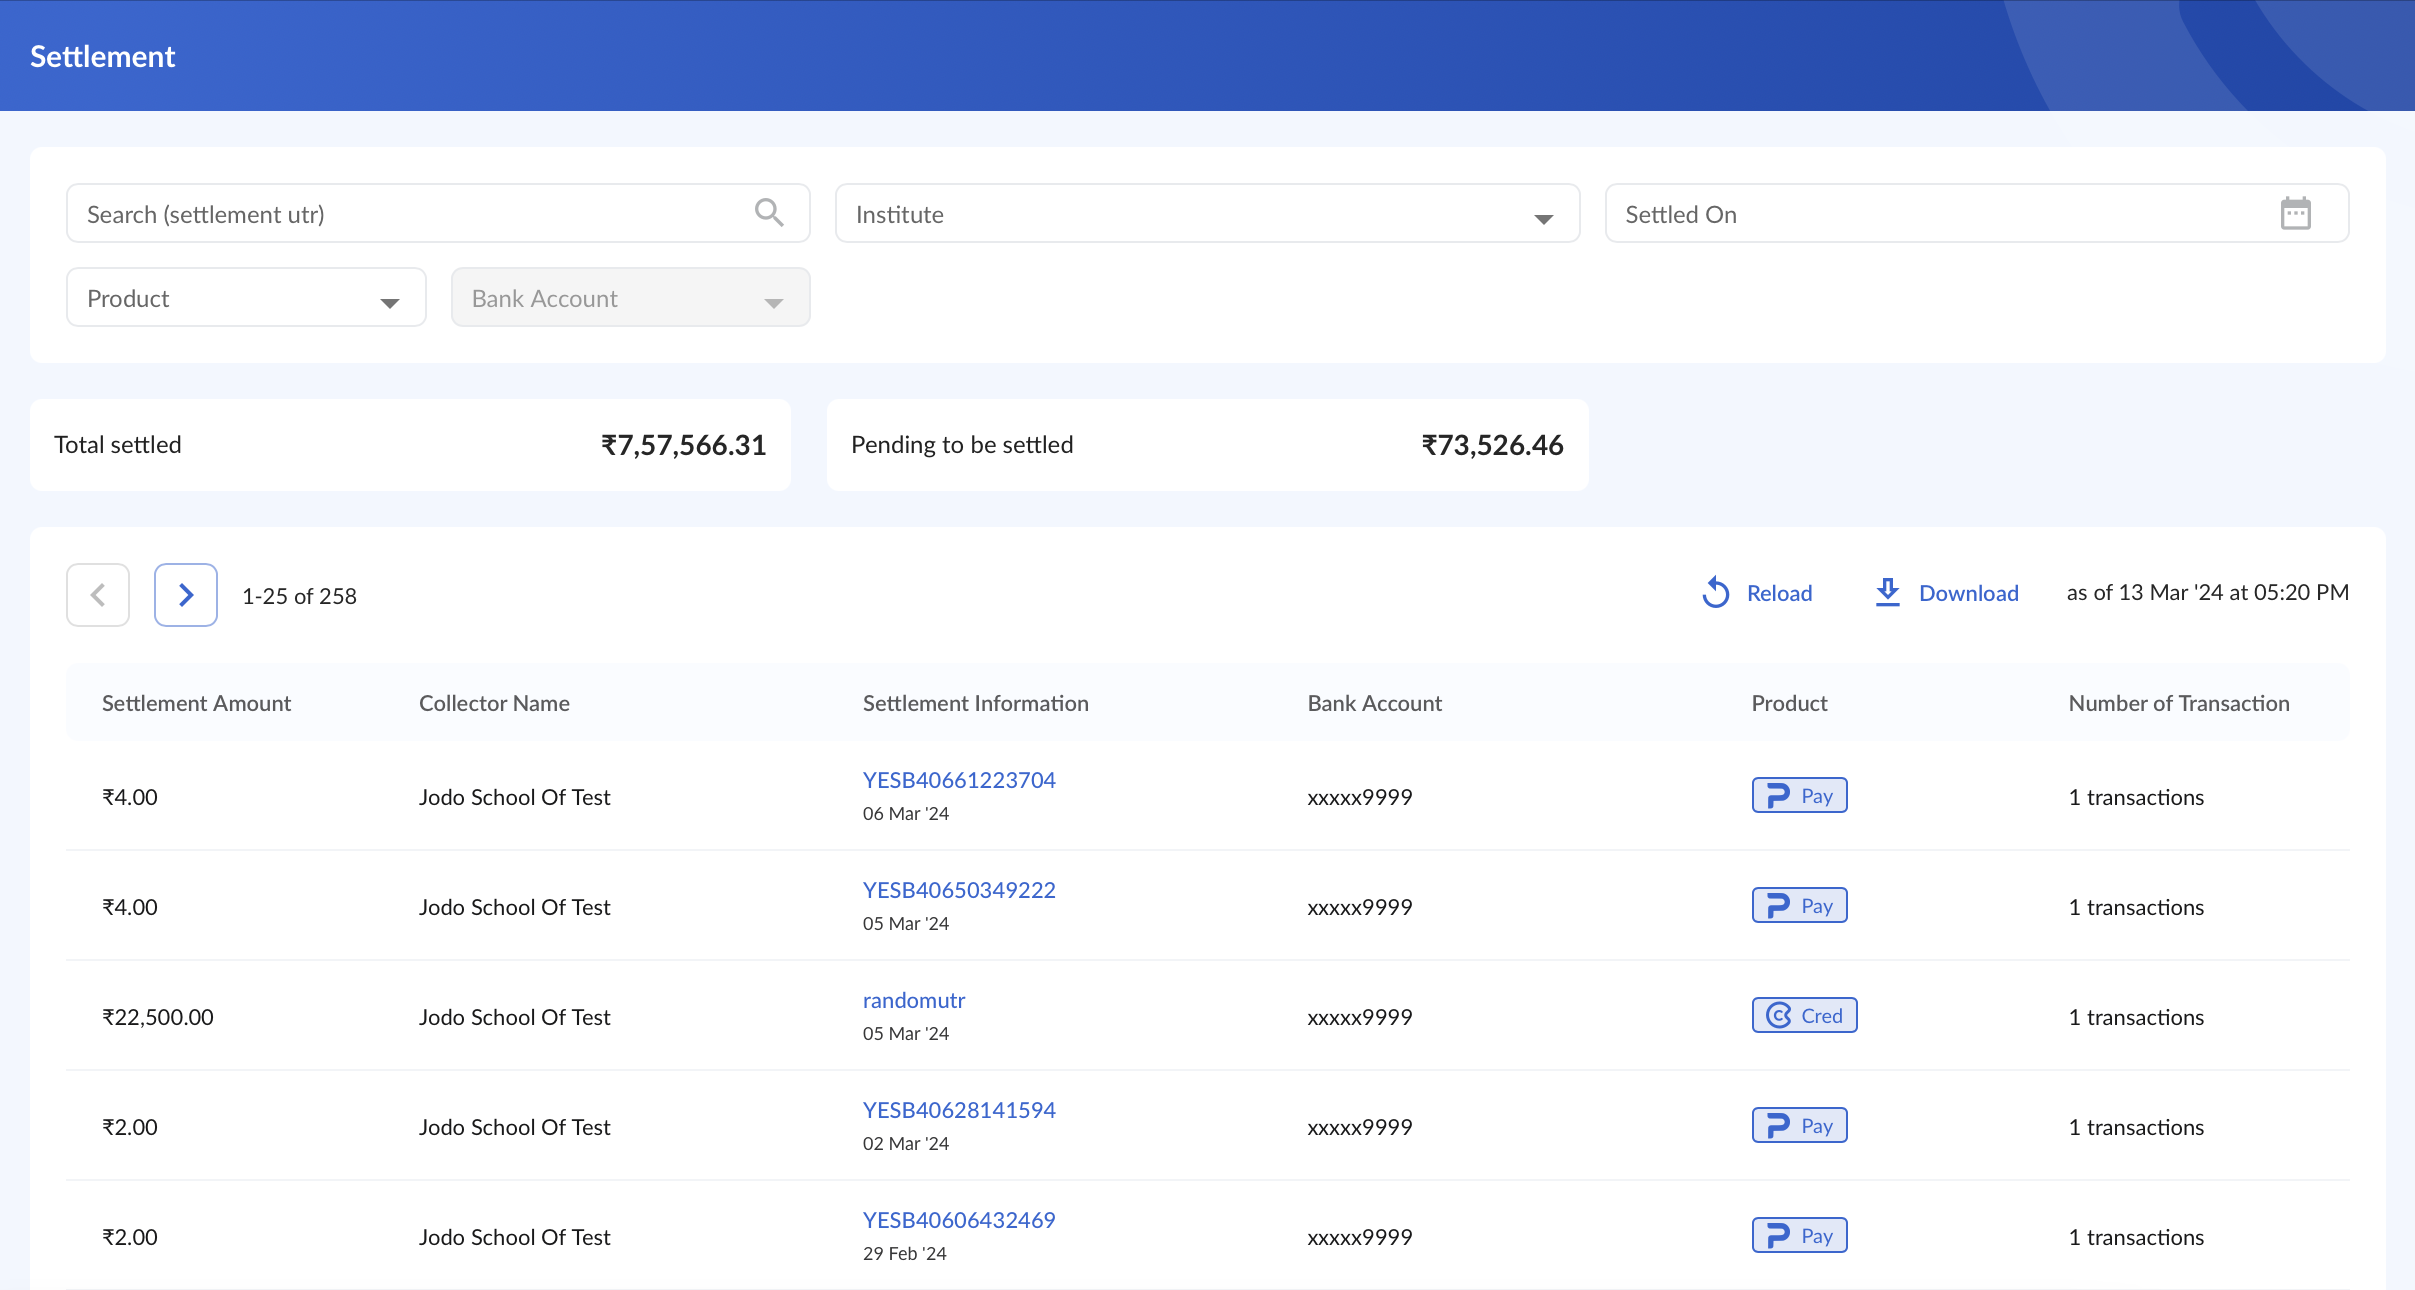Image resolution: width=2415 pixels, height=1290 pixels.
Task: Open settlement YESB40661223704
Action: coord(959,780)
